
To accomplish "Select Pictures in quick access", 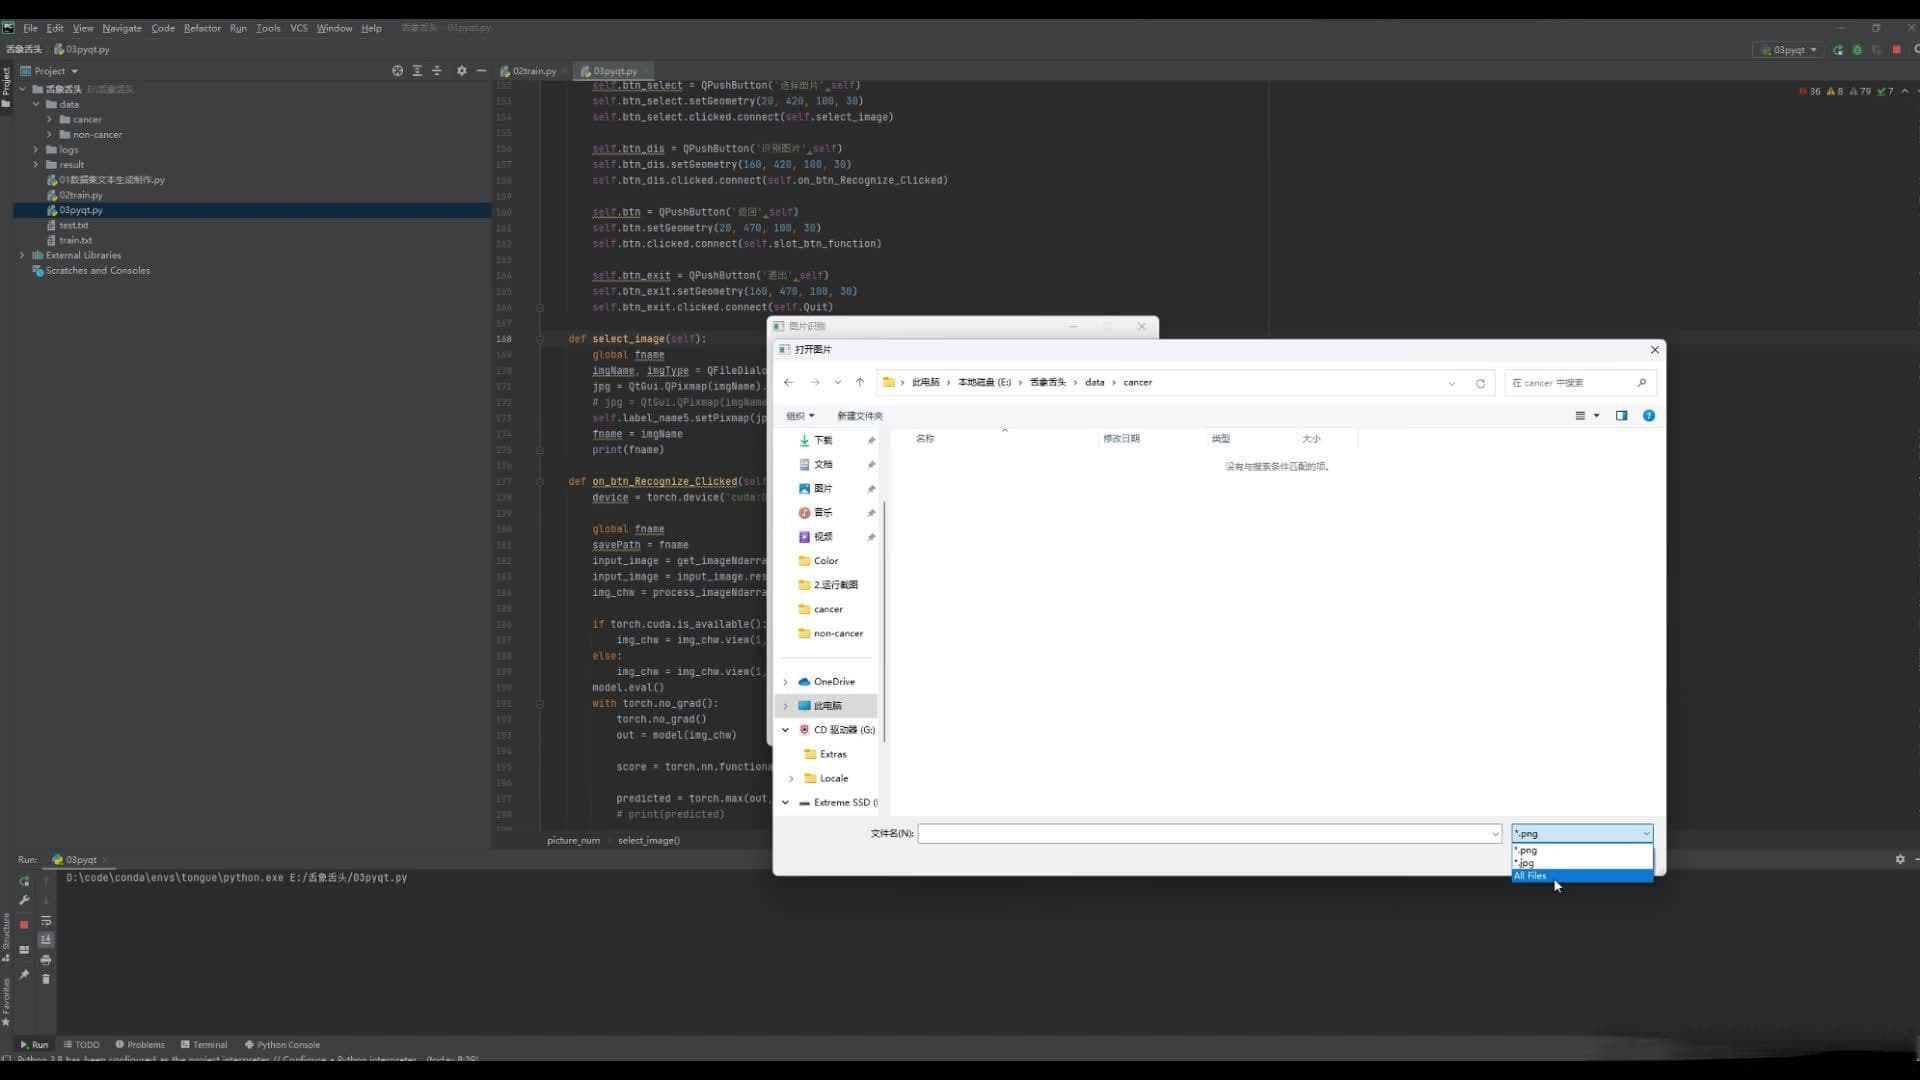I will pos(823,488).
